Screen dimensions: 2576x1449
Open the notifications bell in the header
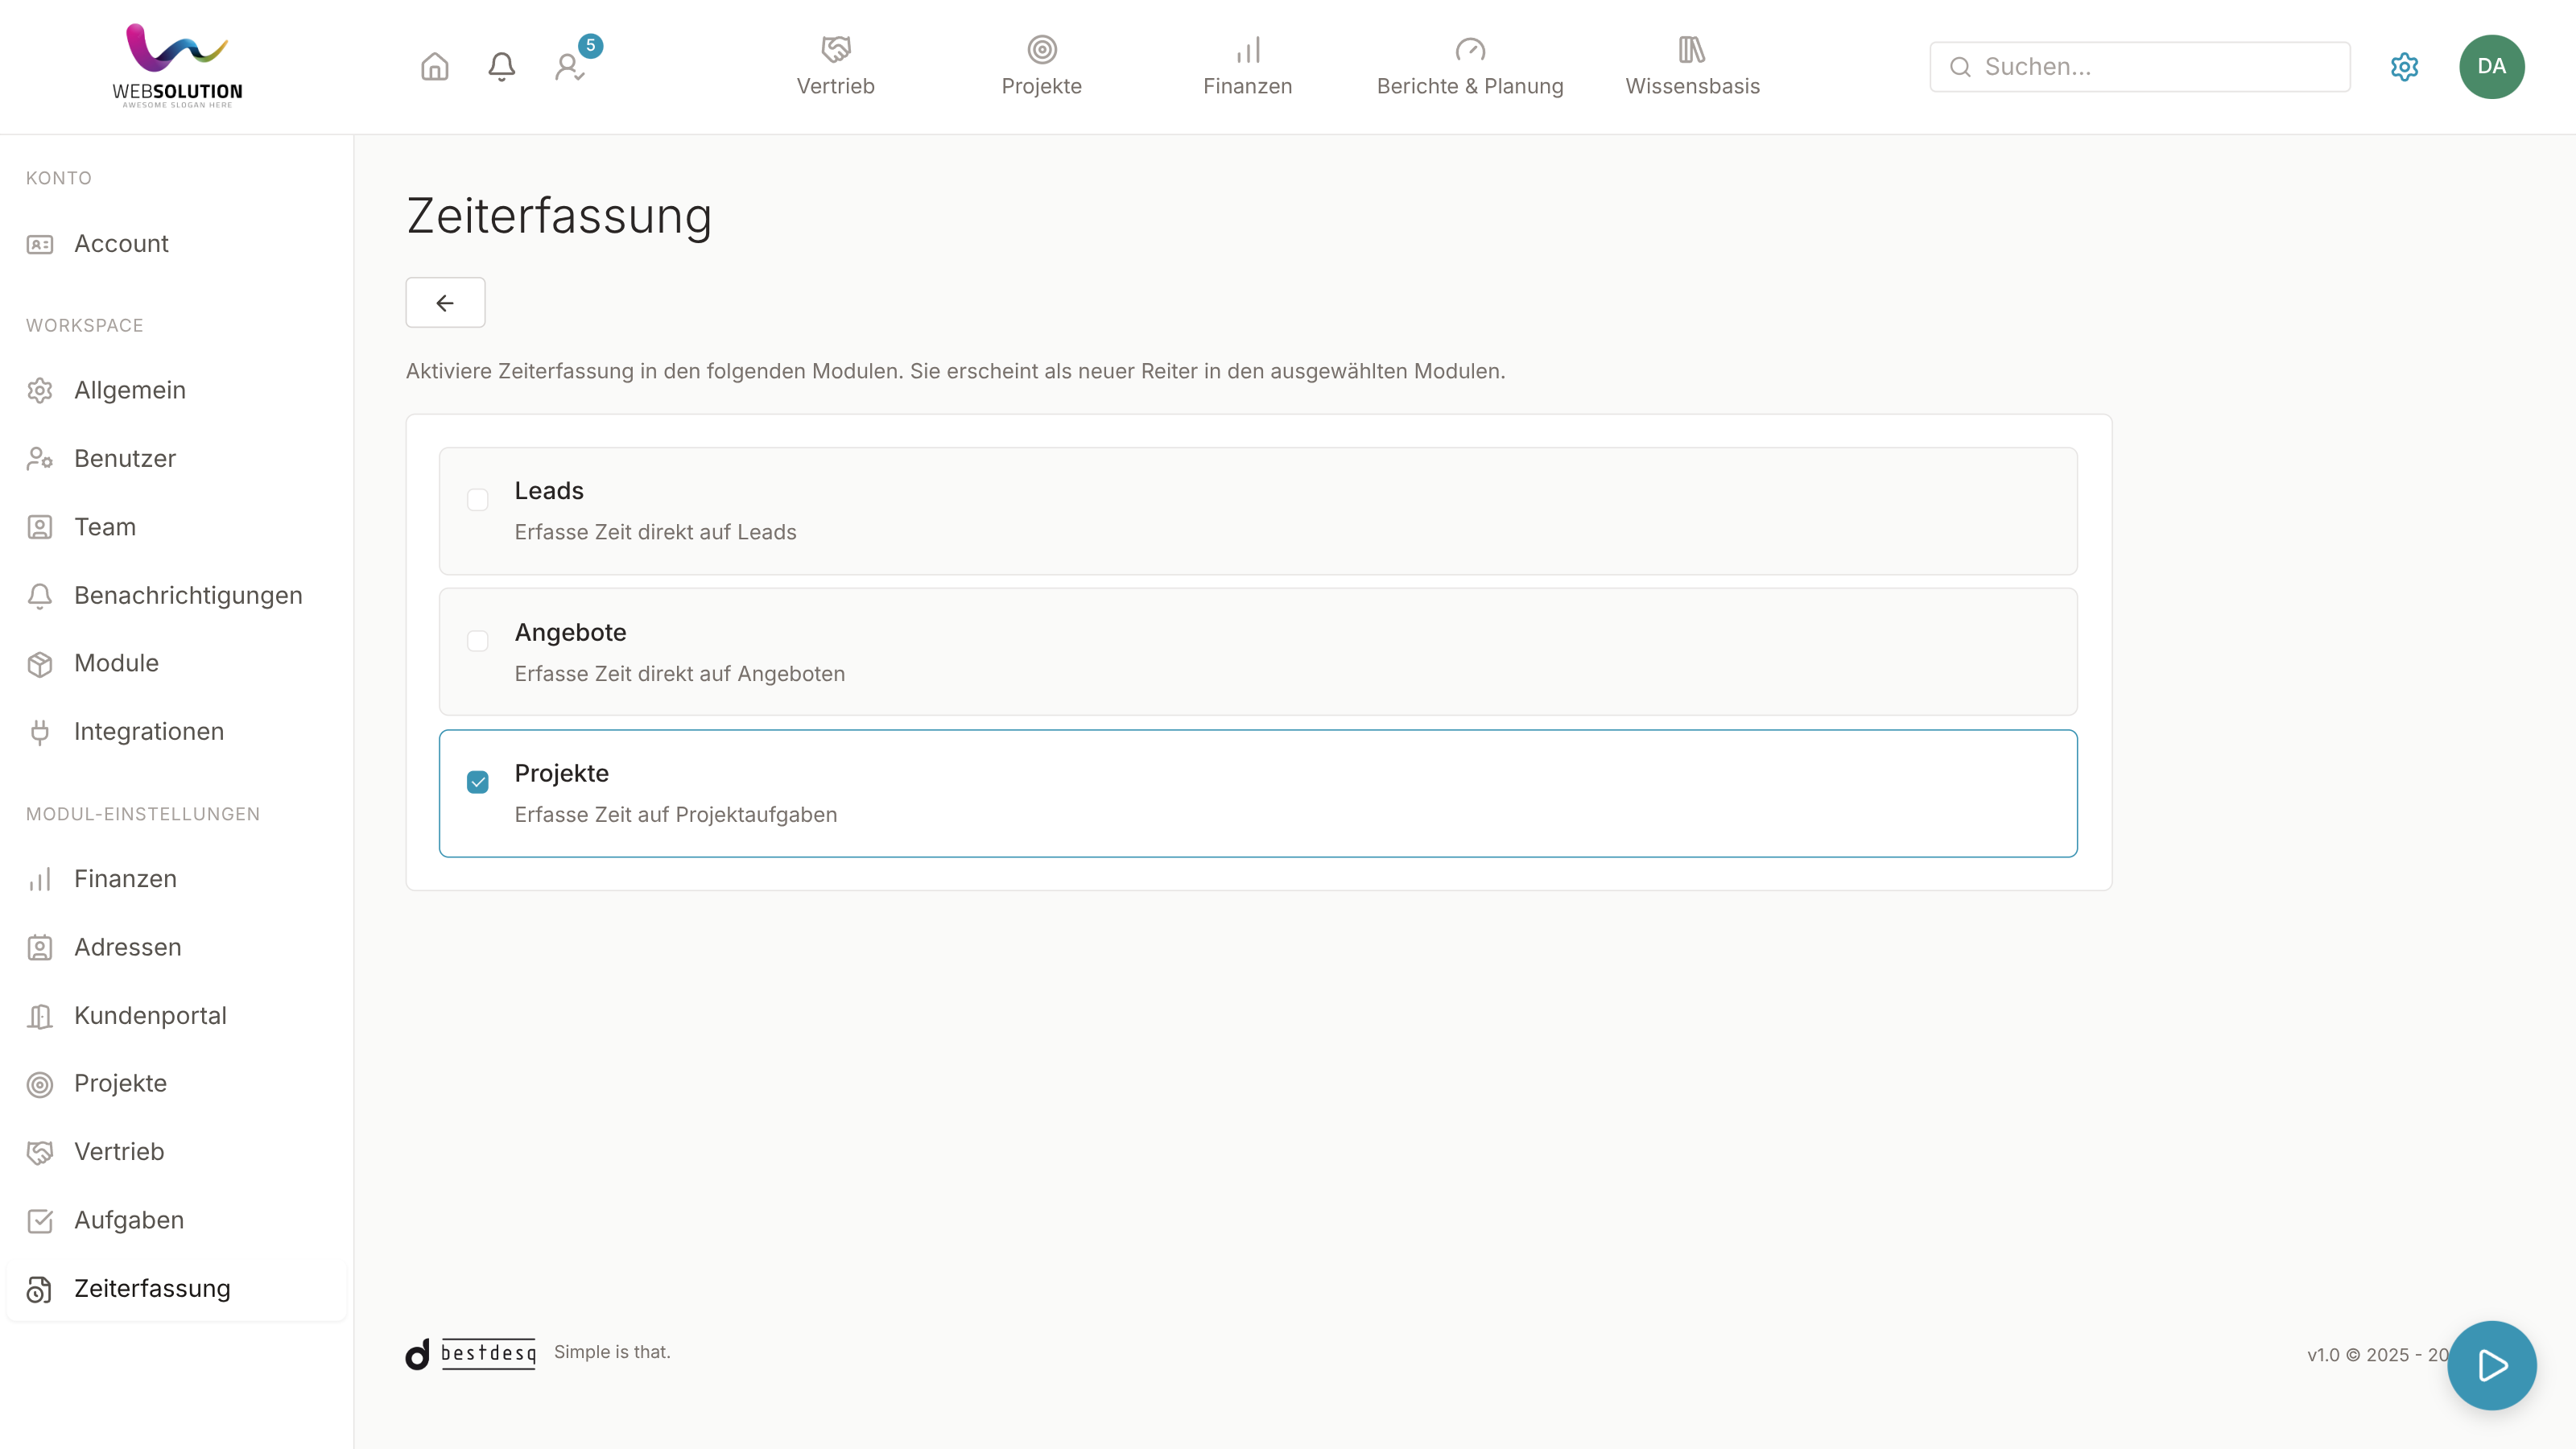[502, 67]
